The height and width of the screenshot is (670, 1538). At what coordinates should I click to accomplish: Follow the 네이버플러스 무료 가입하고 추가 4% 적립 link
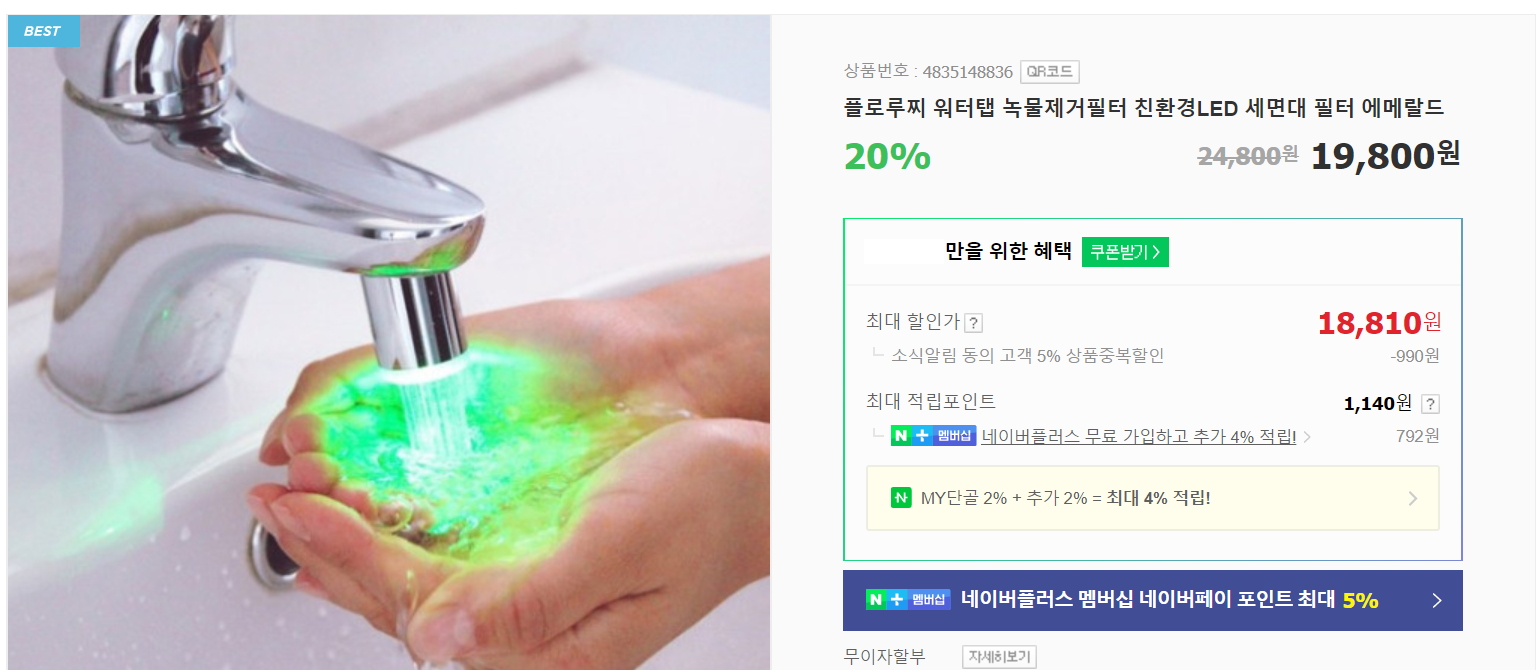(1139, 437)
